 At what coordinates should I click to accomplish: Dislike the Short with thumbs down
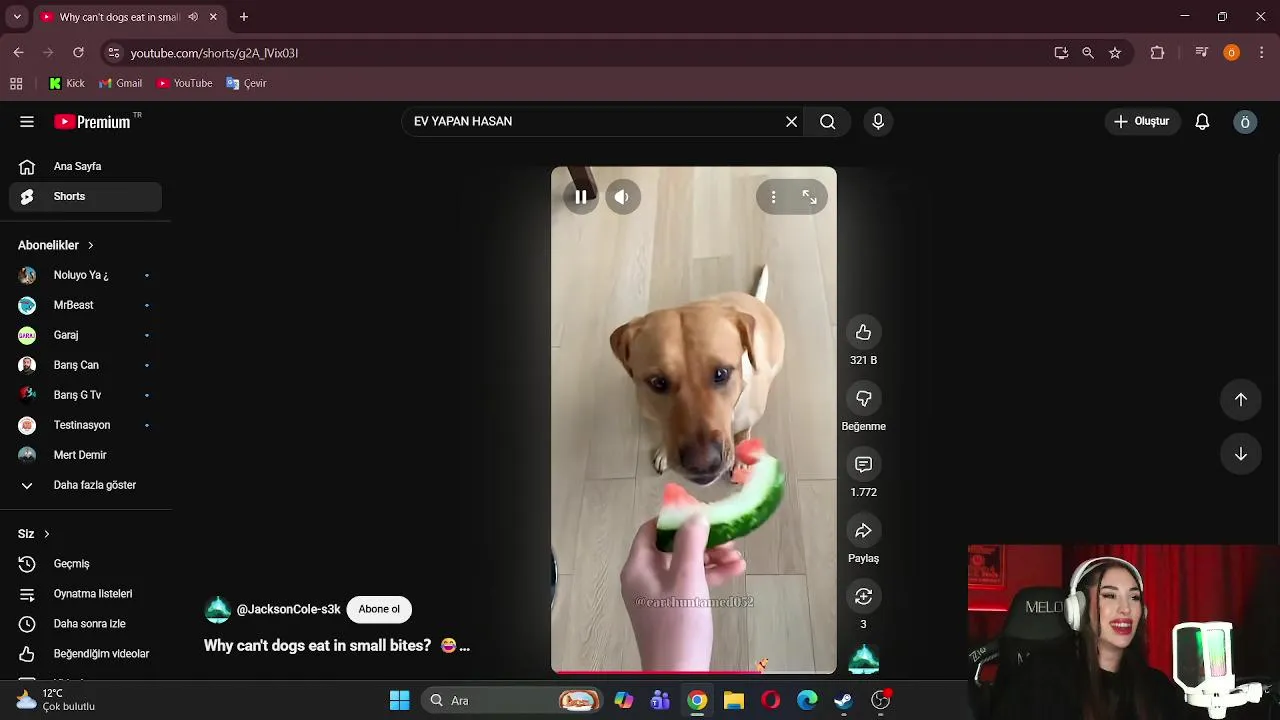click(863, 399)
